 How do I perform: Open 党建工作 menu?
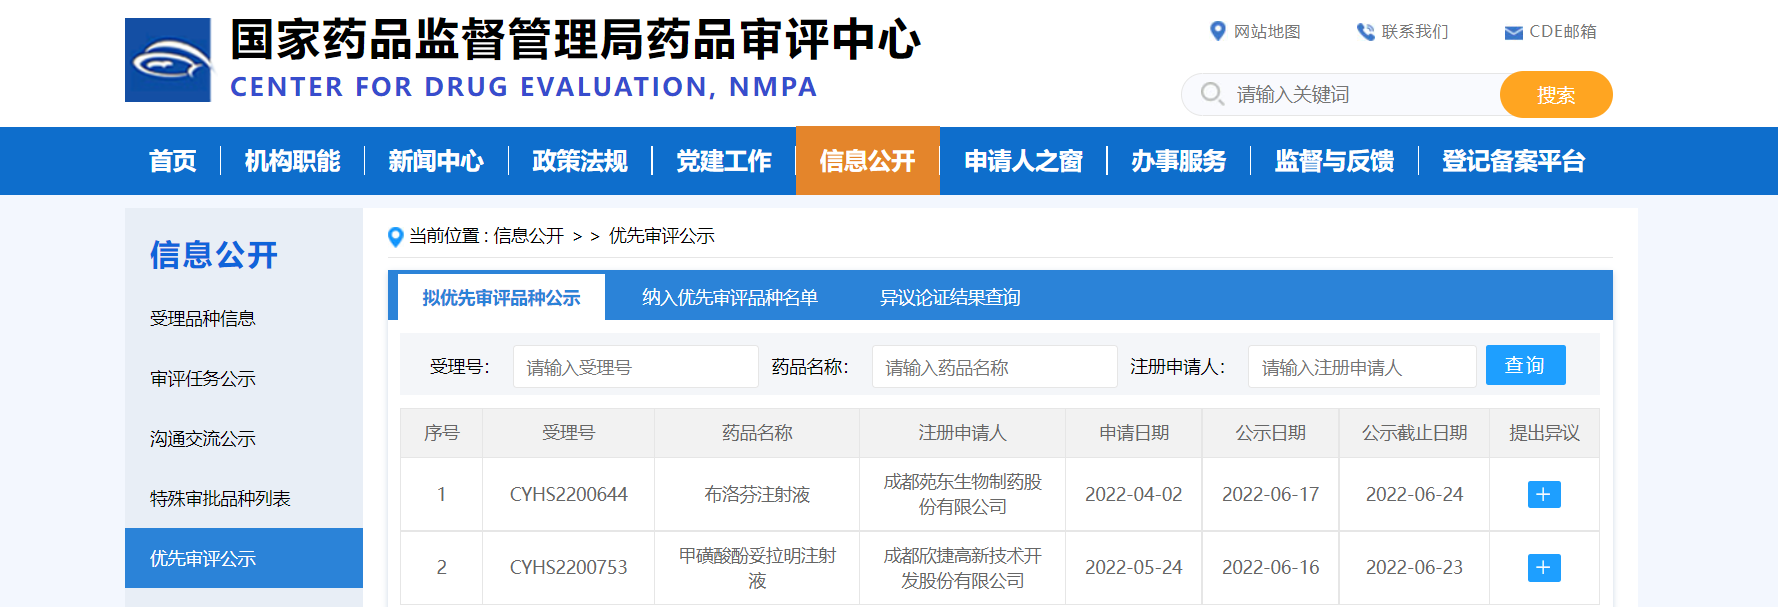click(x=724, y=161)
